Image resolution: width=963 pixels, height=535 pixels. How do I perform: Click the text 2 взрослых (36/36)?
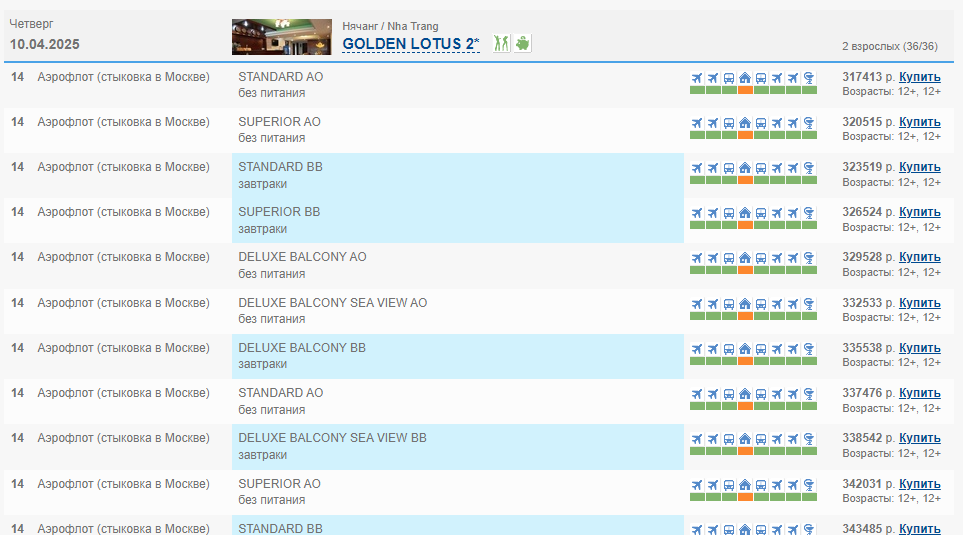coord(890,46)
